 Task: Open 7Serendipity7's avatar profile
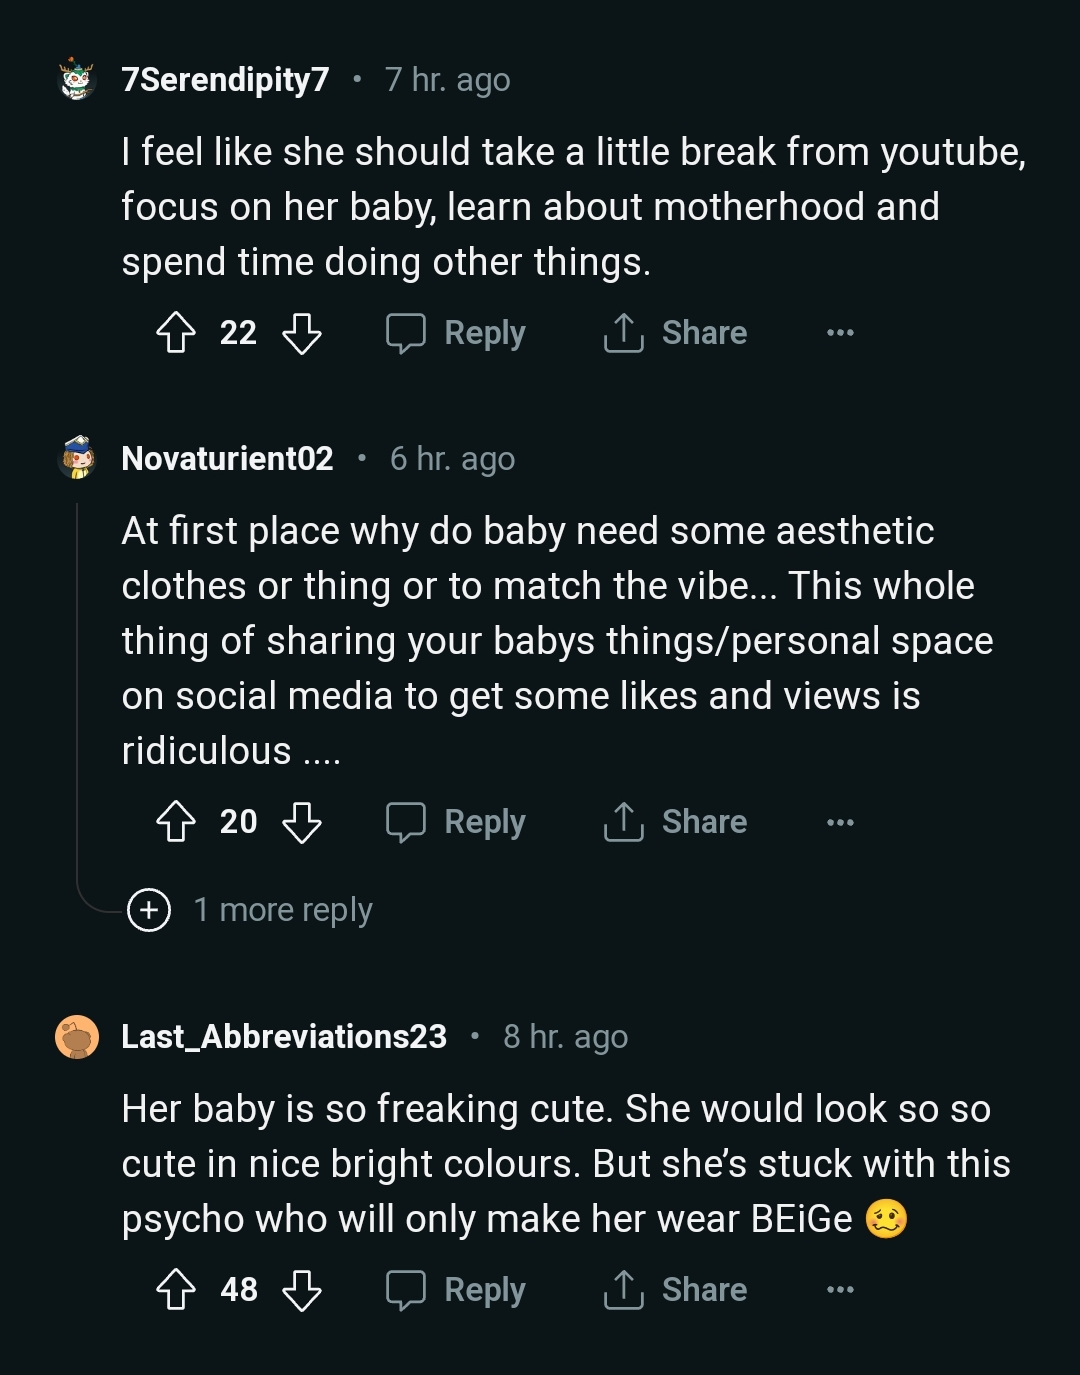(x=77, y=80)
